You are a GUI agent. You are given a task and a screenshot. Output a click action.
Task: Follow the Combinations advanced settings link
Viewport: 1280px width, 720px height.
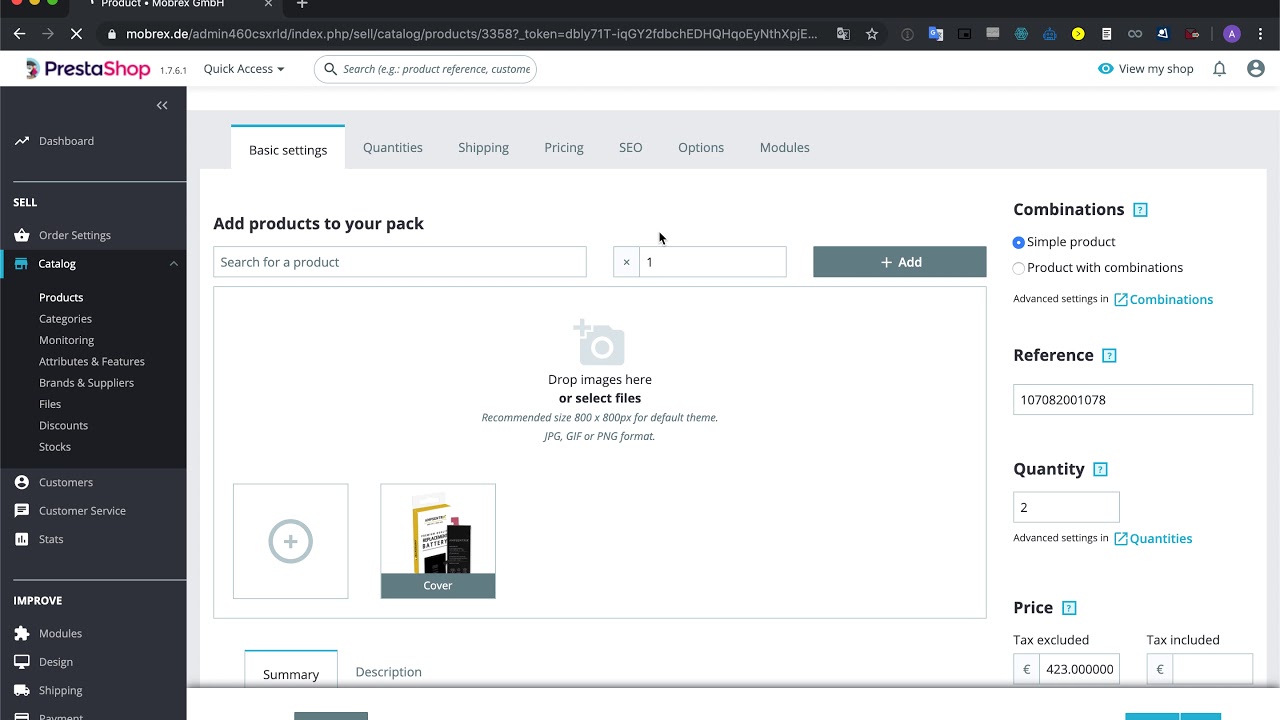(1163, 300)
